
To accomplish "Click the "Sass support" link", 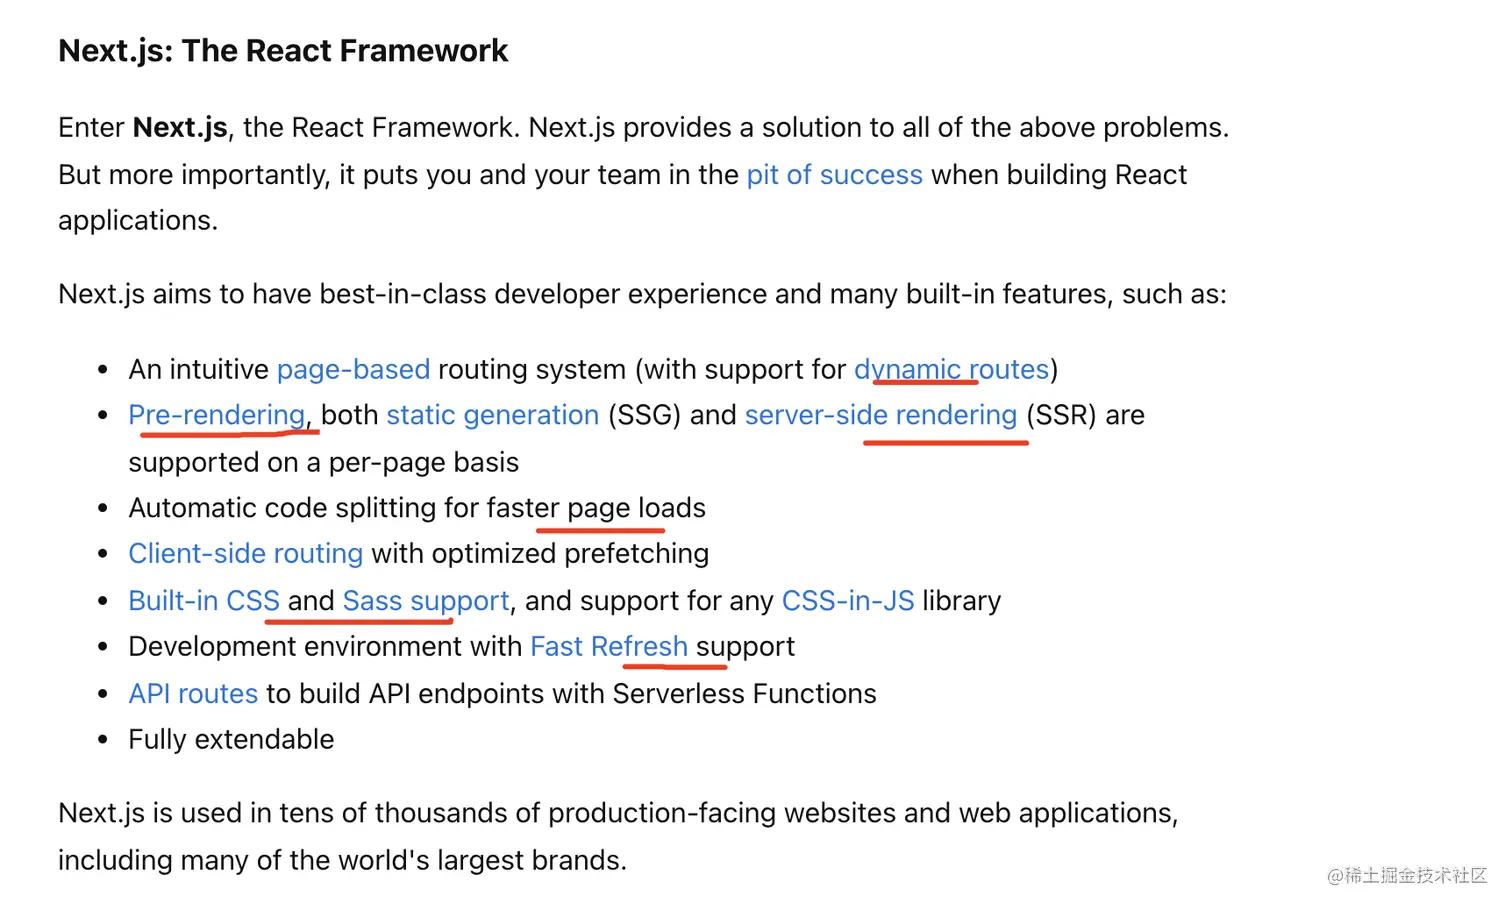I will (425, 601).
